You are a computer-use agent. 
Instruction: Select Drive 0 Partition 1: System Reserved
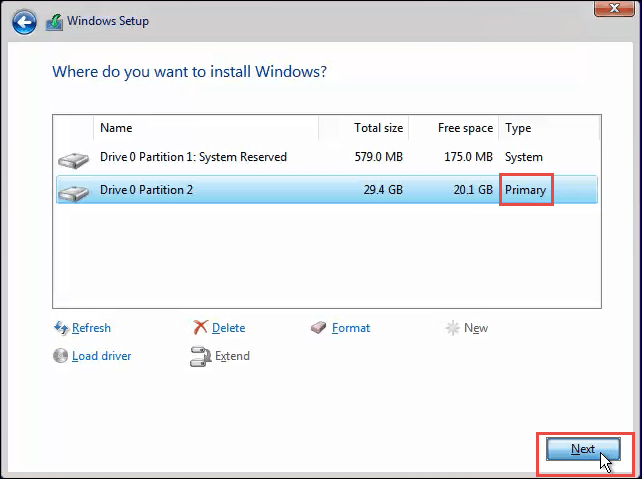[x=193, y=157]
